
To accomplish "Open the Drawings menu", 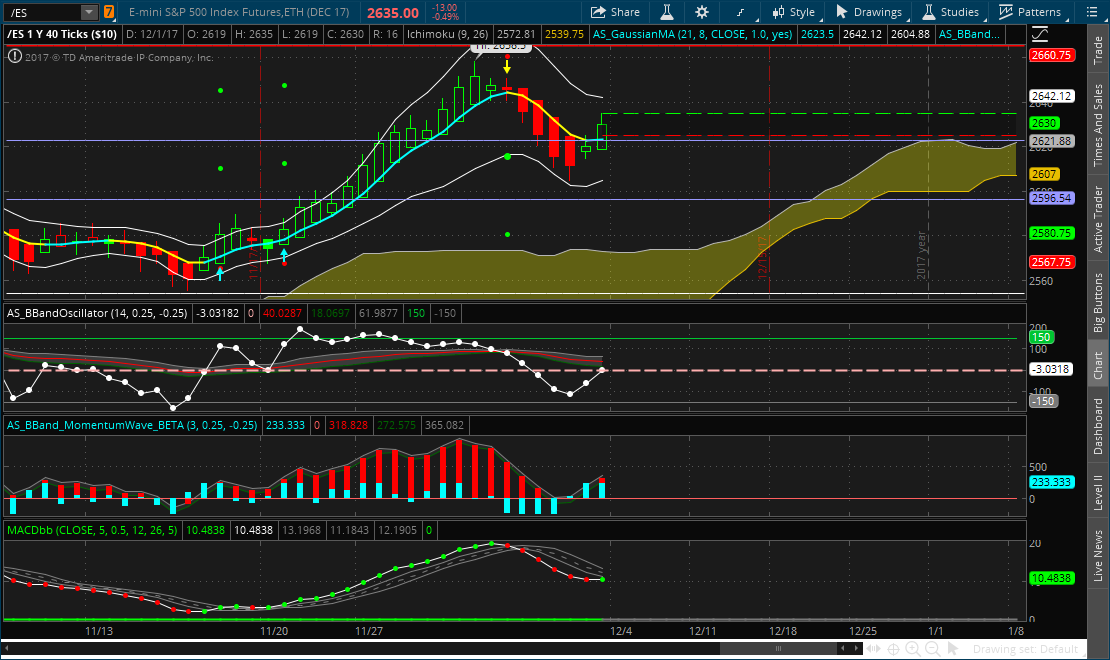I will [x=868, y=12].
